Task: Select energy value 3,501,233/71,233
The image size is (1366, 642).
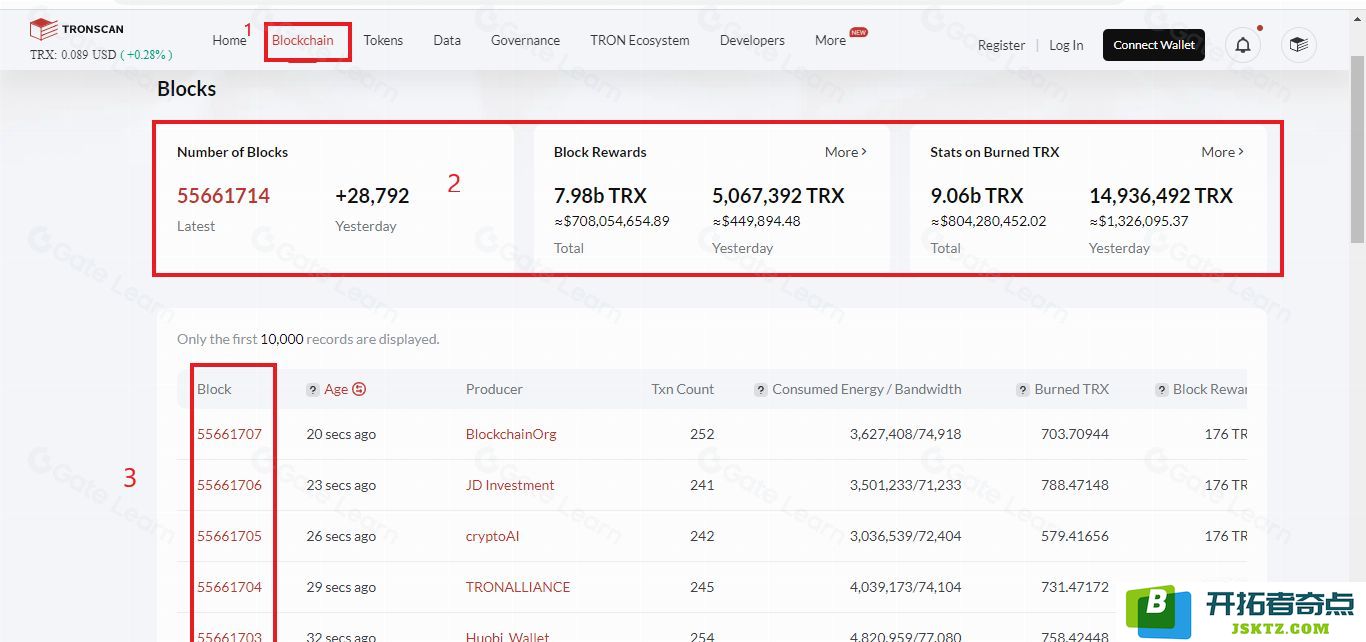Action: [x=906, y=485]
